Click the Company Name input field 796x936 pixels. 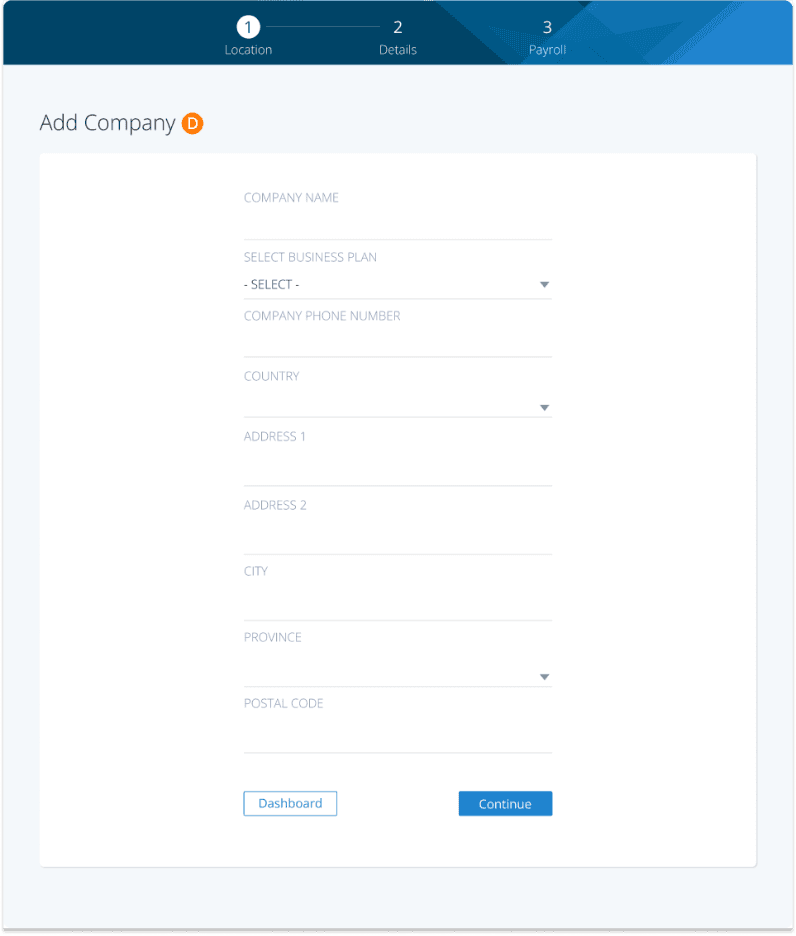coord(398,226)
